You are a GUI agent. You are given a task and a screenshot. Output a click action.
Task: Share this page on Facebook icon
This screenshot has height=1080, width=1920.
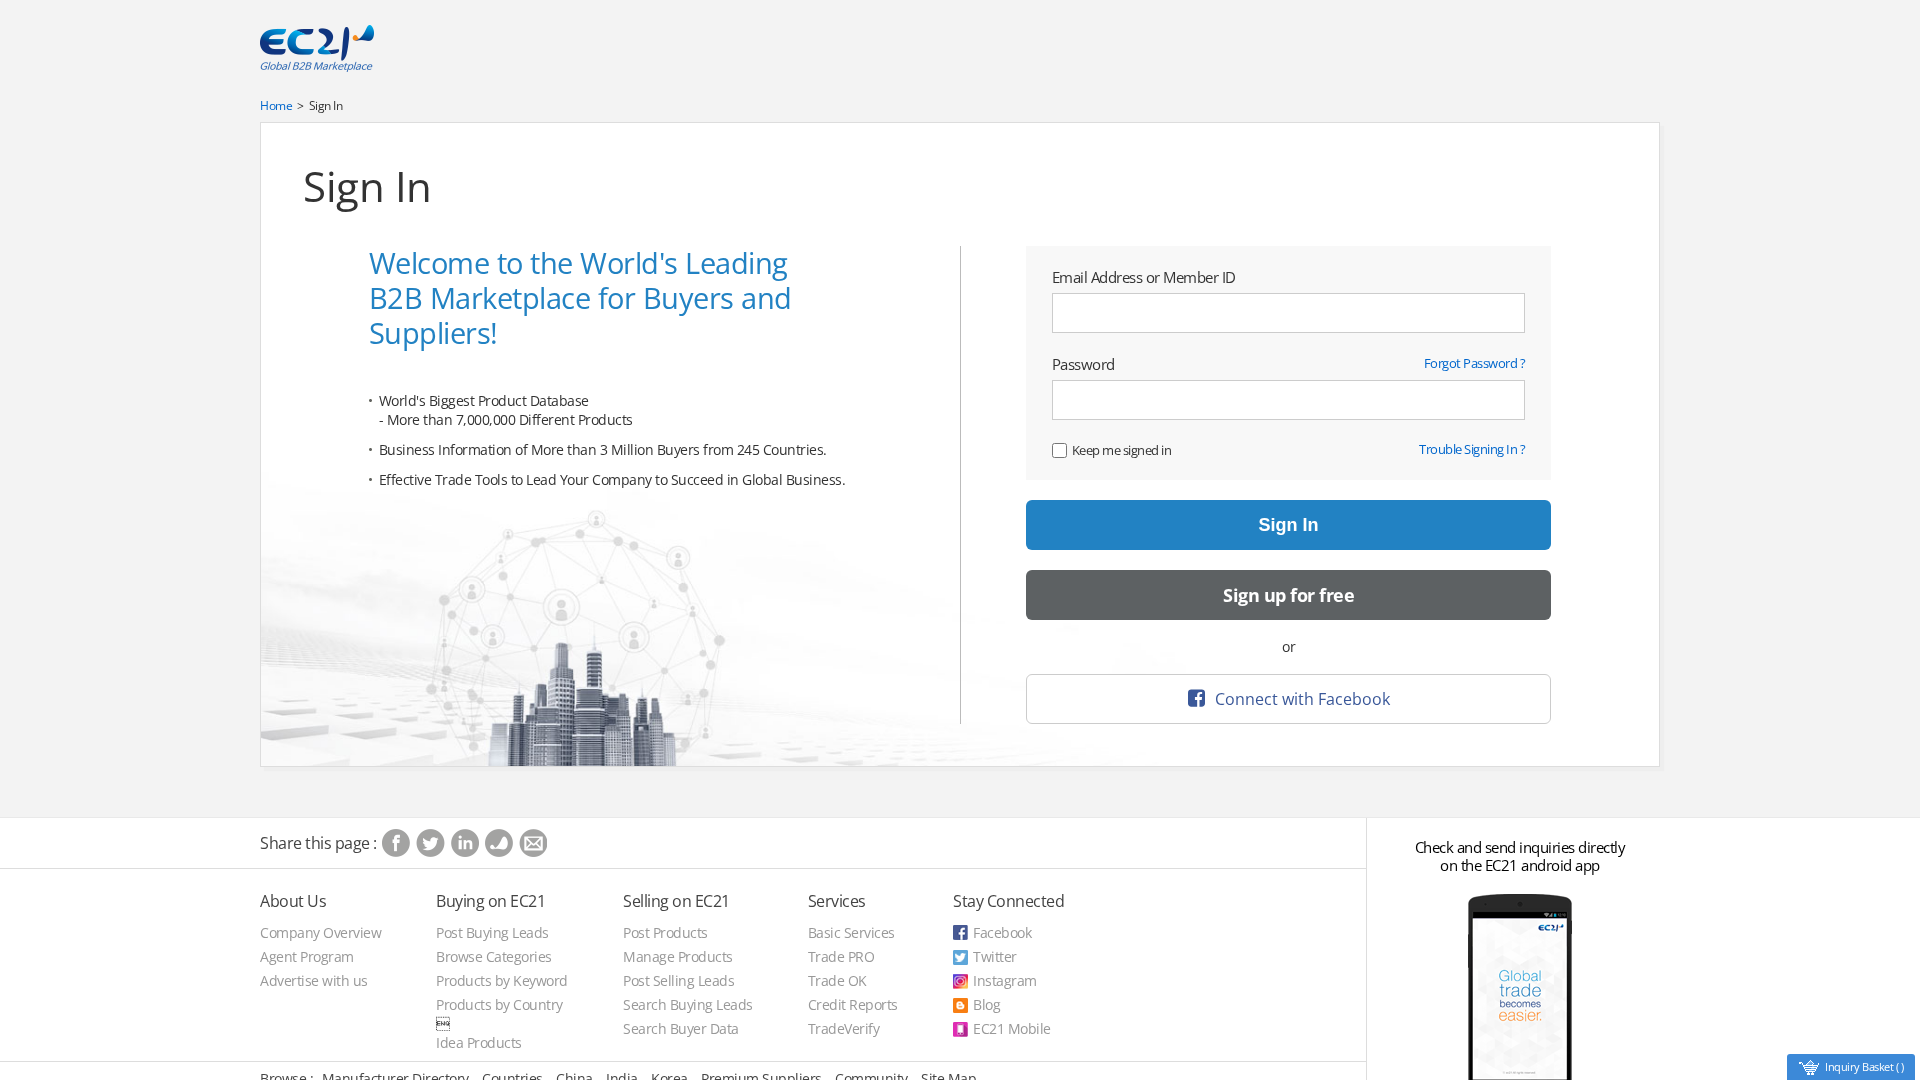click(x=396, y=843)
